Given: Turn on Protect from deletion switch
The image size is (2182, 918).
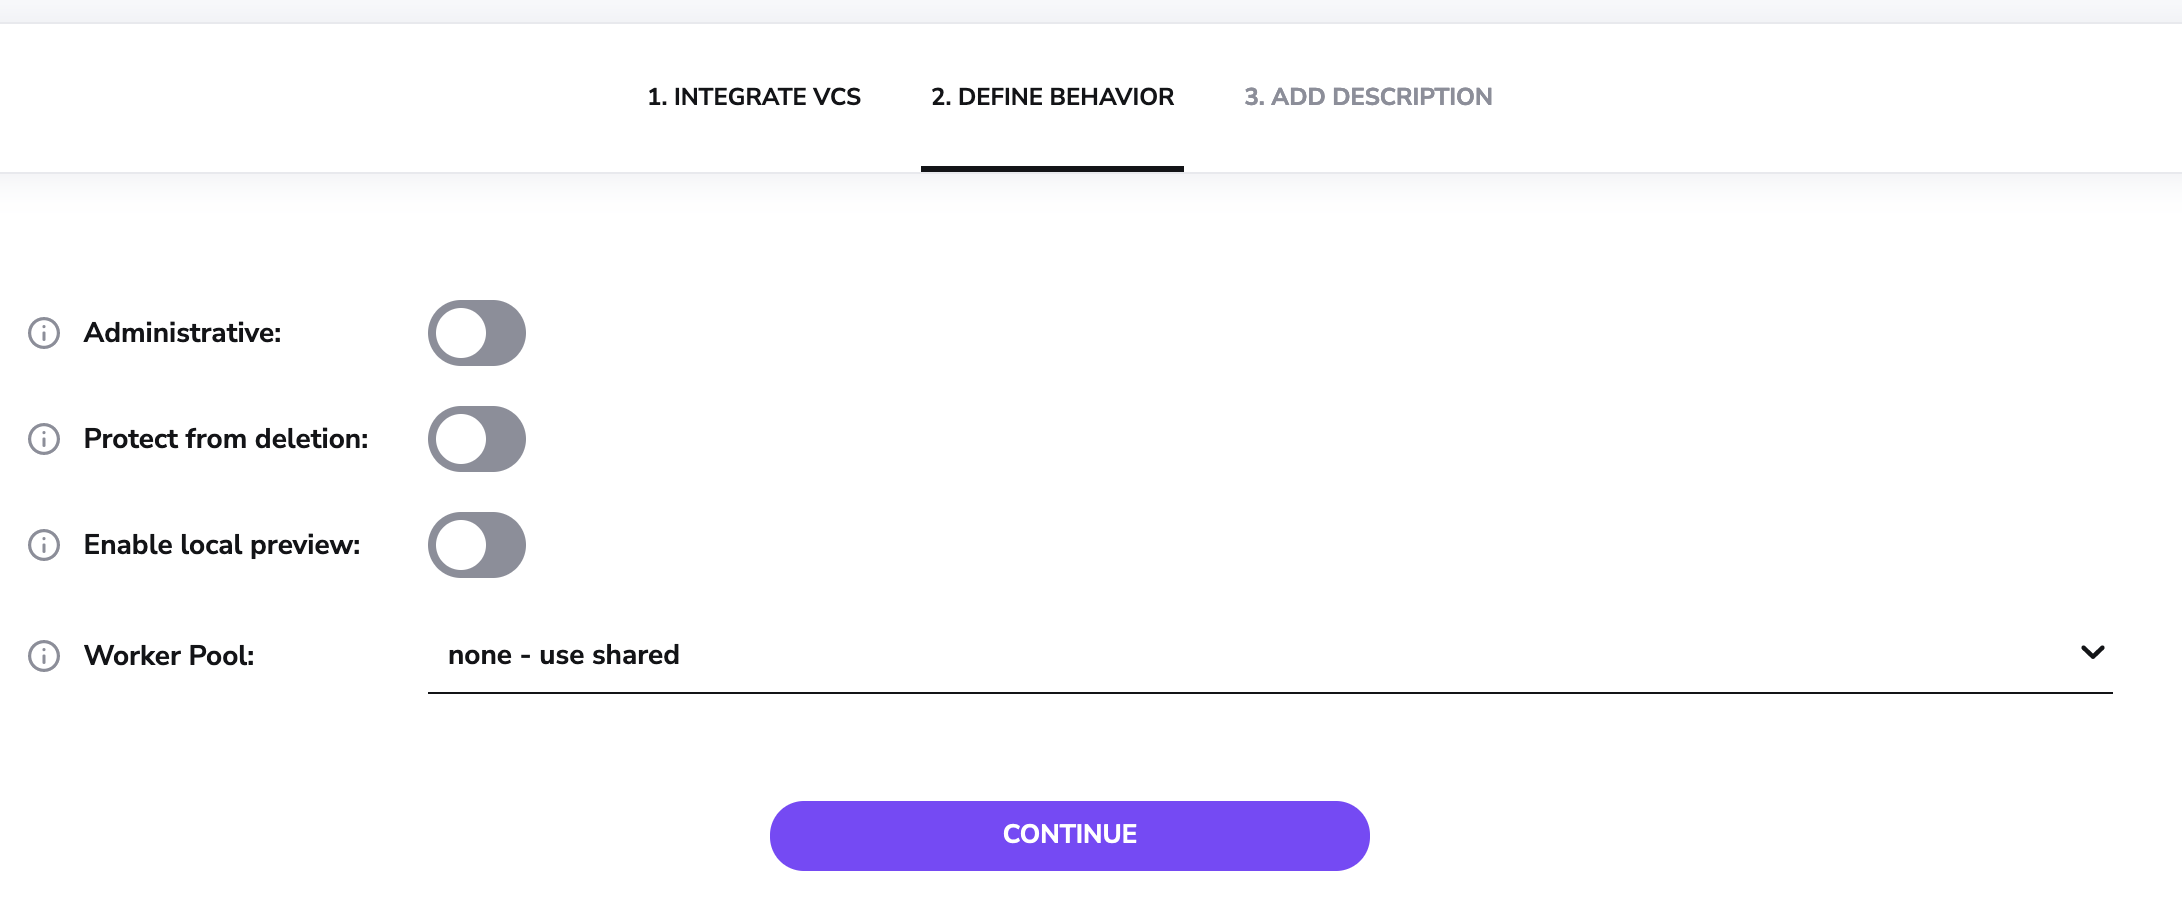Looking at the screenshot, I should point(477,439).
